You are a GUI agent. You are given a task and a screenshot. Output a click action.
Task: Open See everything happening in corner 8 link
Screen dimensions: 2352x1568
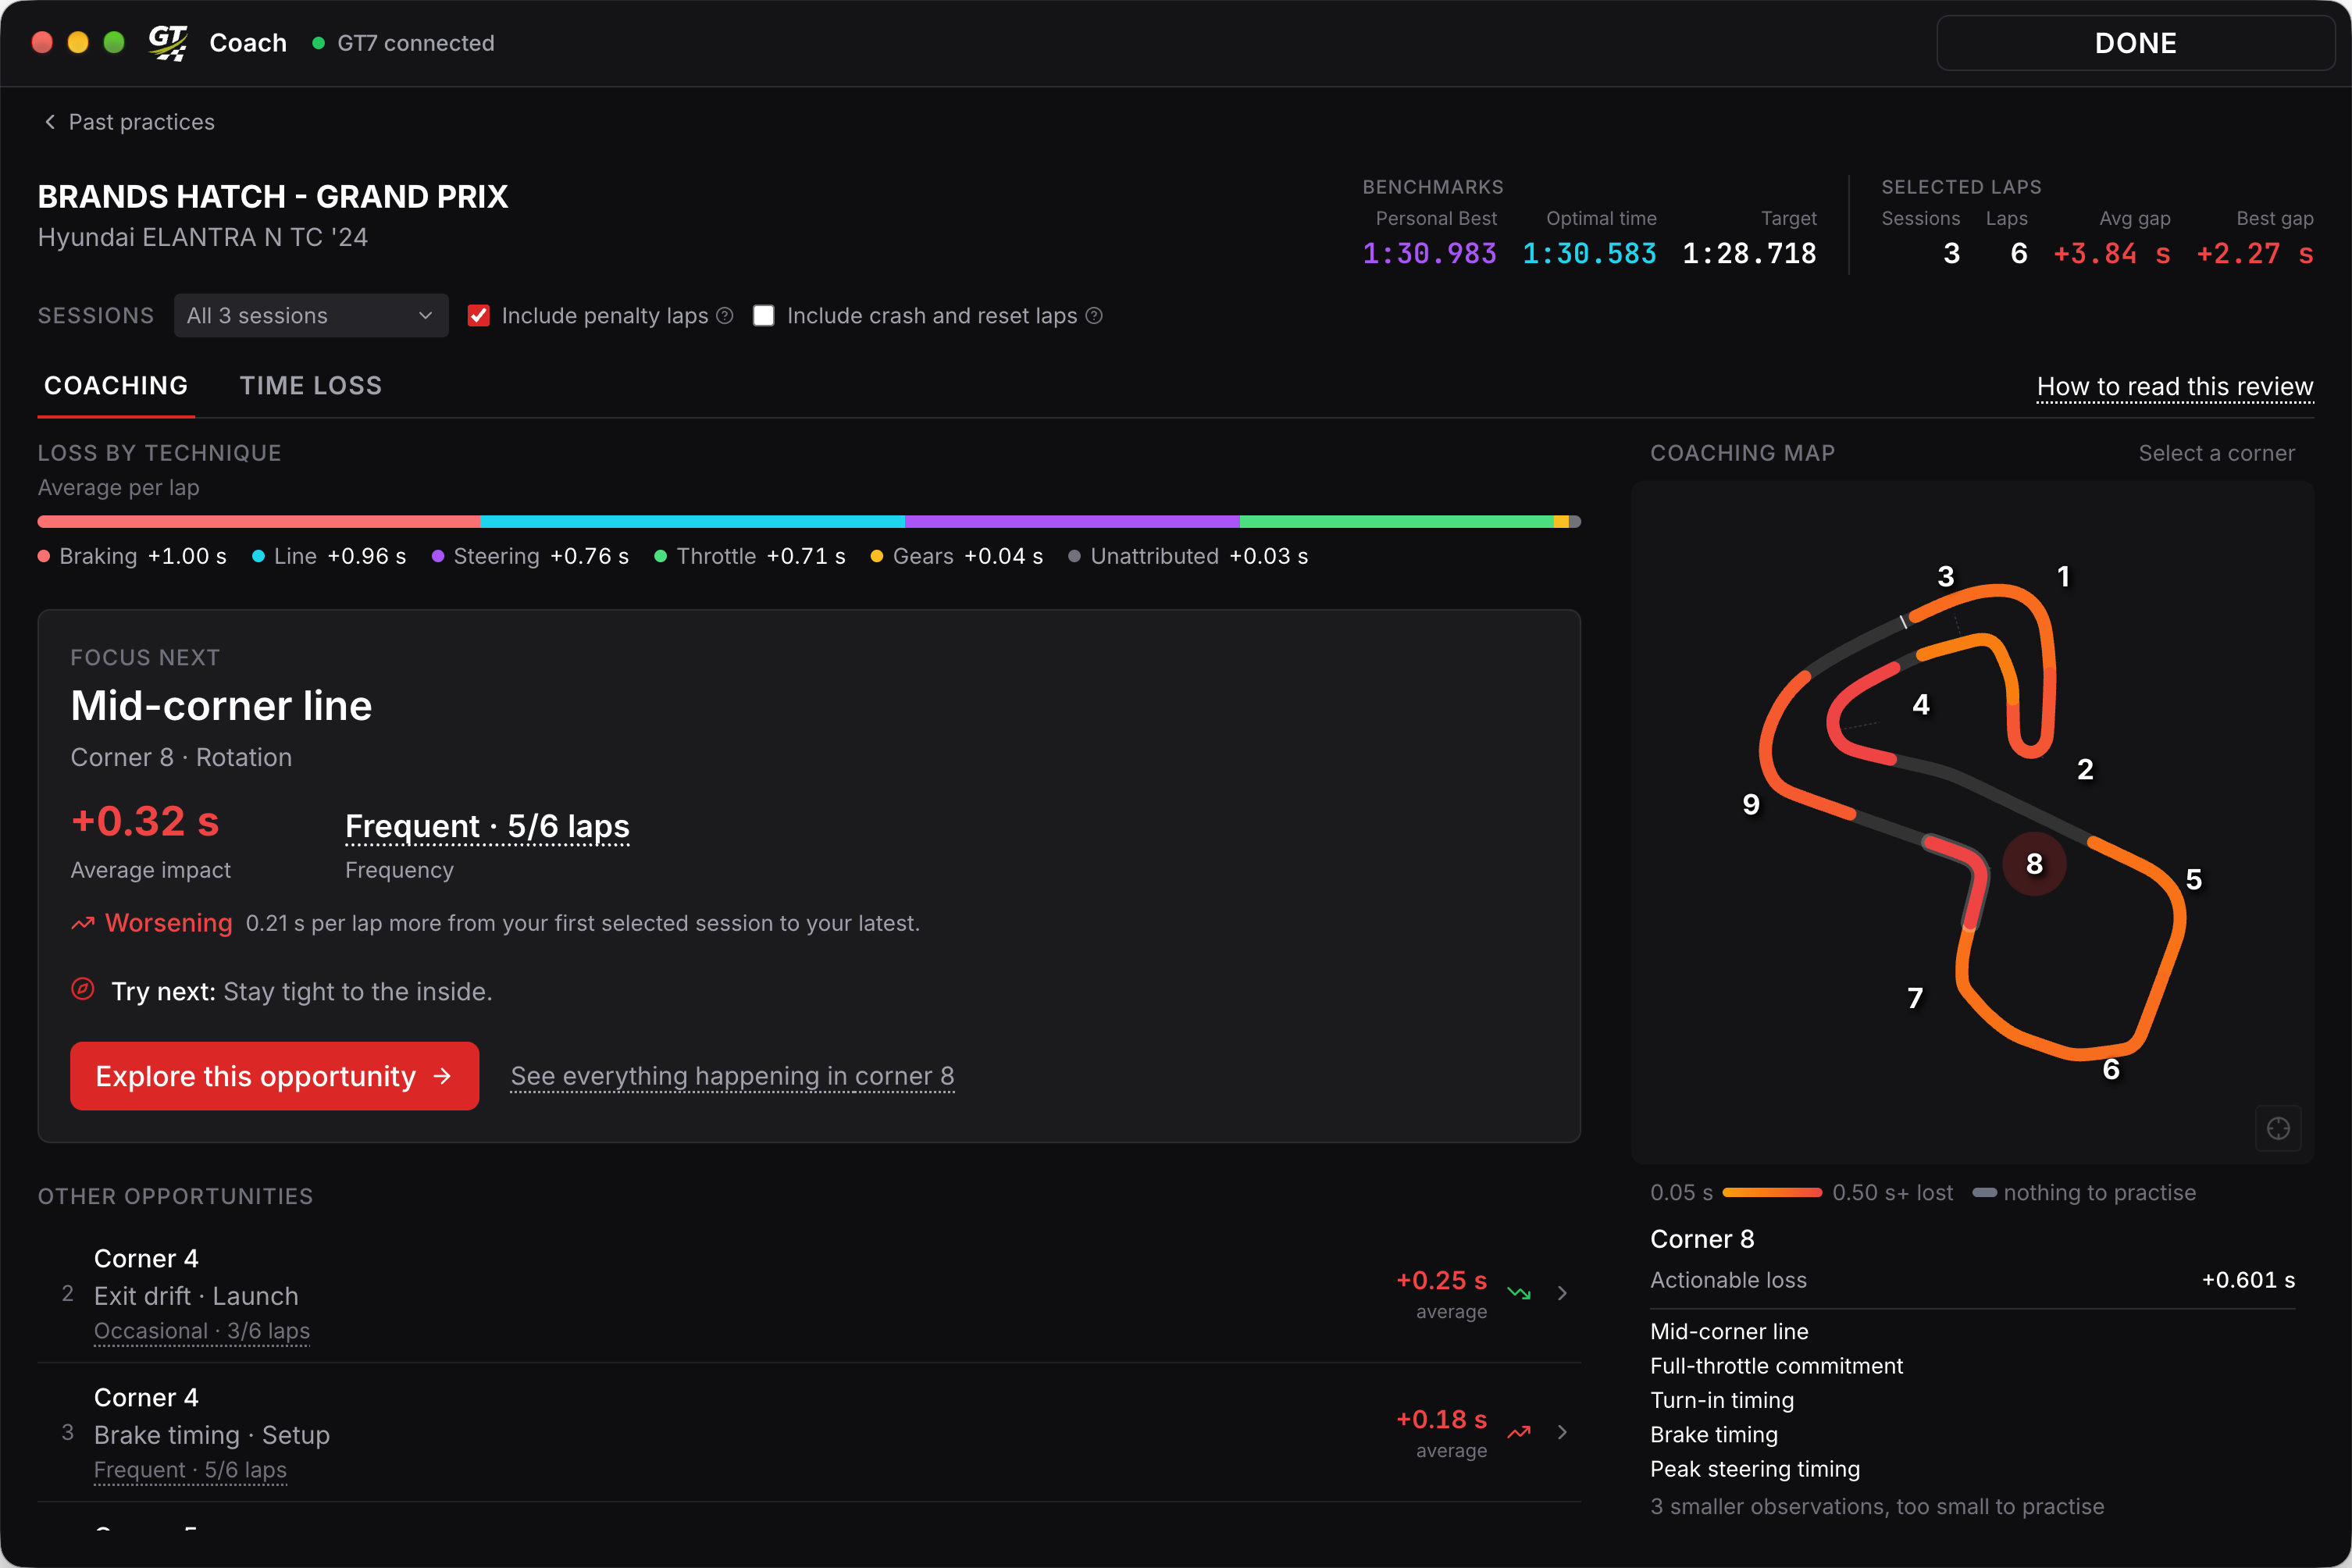click(x=732, y=1076)
